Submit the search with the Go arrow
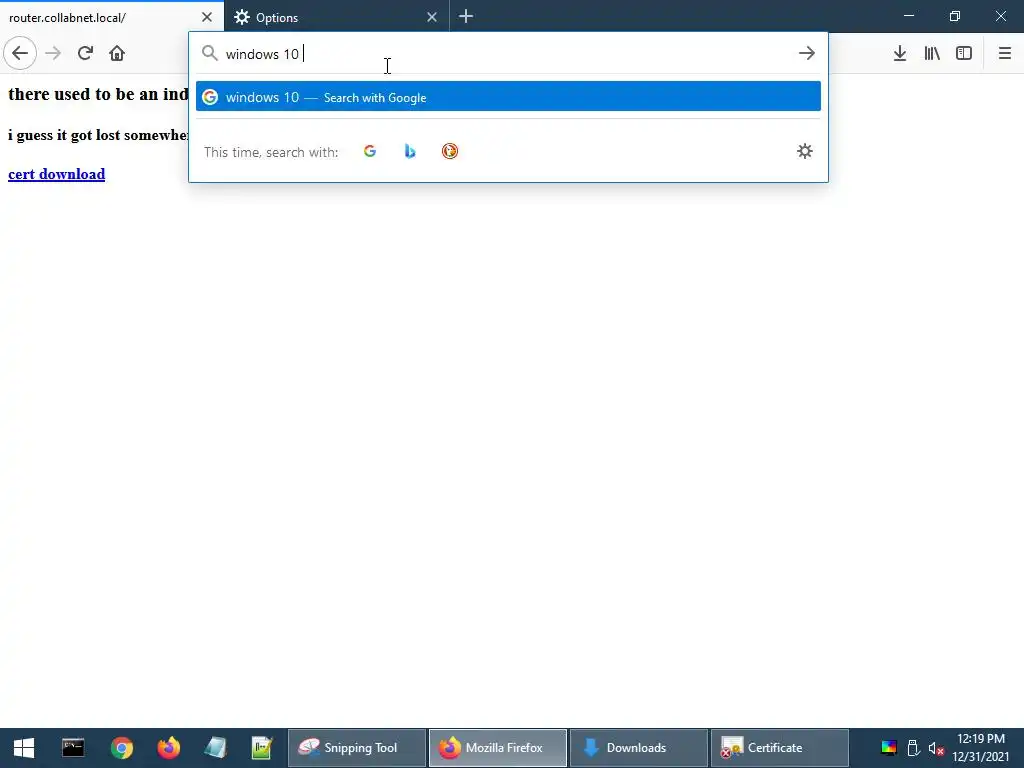This screenshot has width=1024, height=768. tap(807, 53)
